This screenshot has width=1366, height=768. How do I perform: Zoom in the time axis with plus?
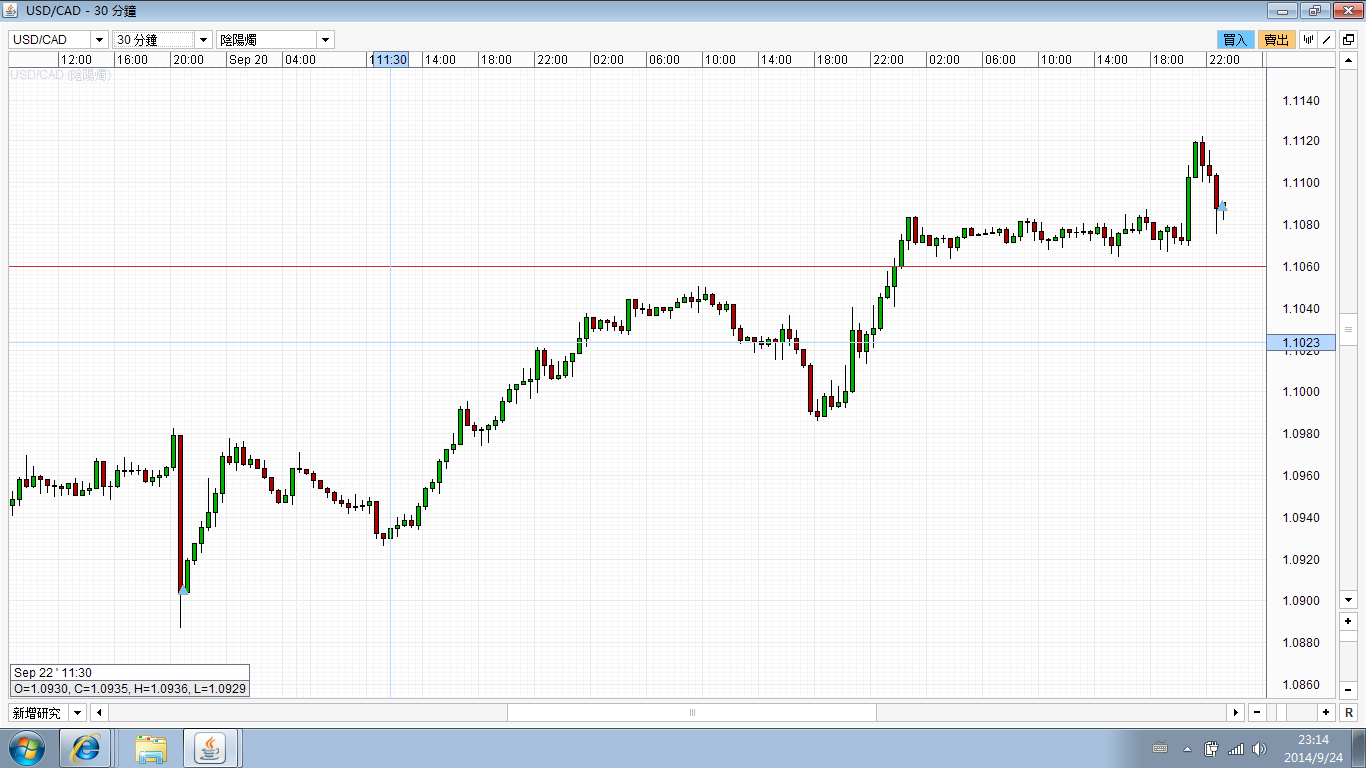coord(1326,712)
